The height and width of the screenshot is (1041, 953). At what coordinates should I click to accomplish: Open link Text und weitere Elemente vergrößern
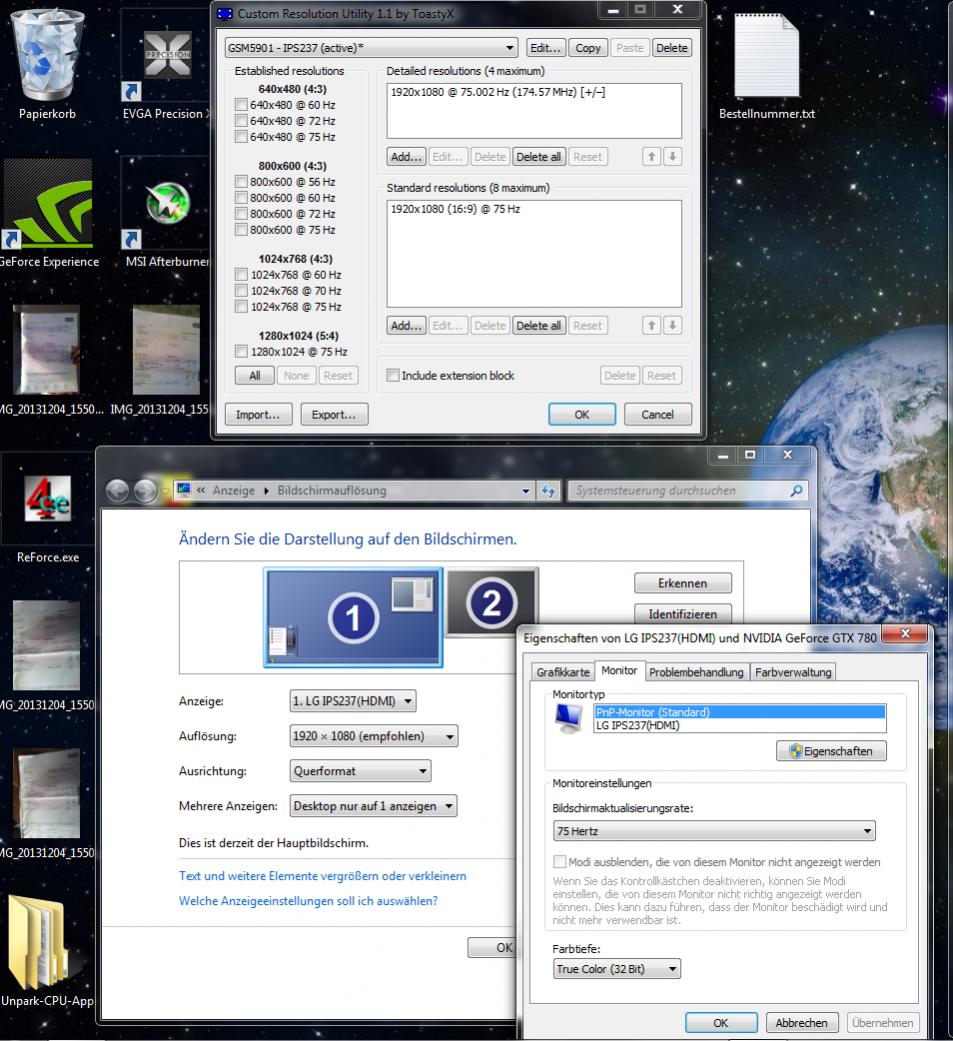(x=322, y=876)
